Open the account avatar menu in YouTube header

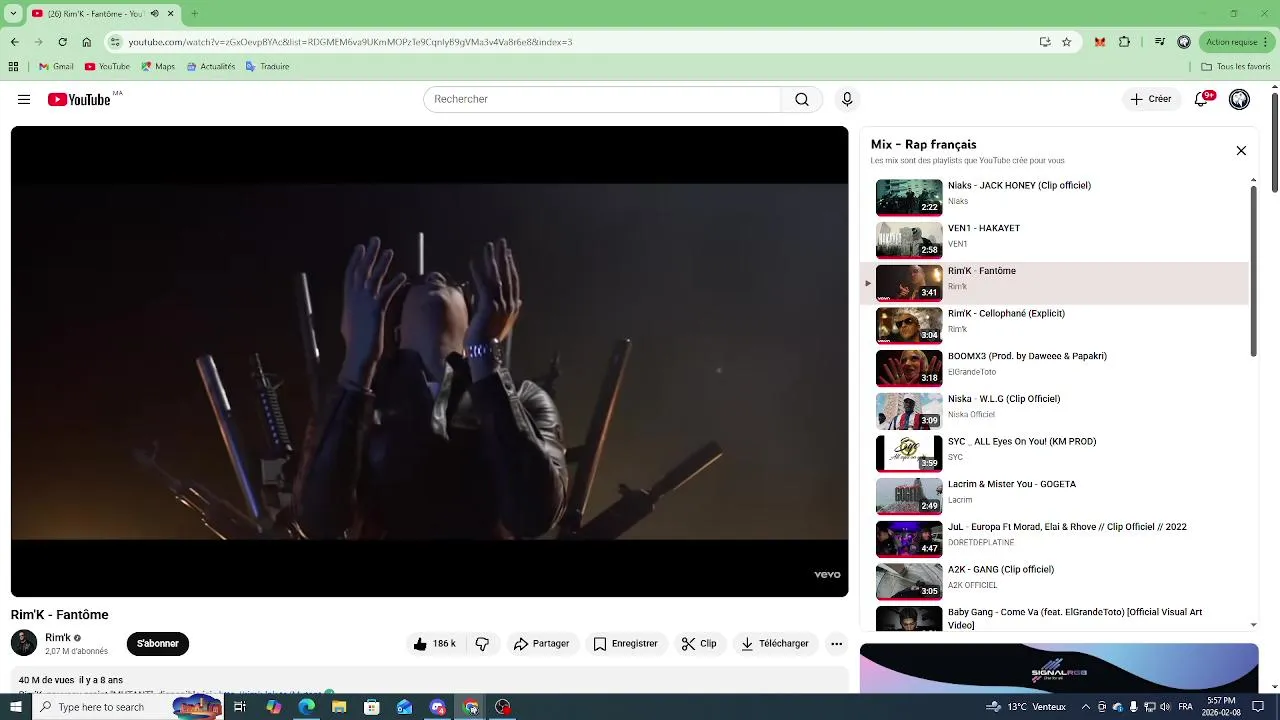coord(1239,99)
